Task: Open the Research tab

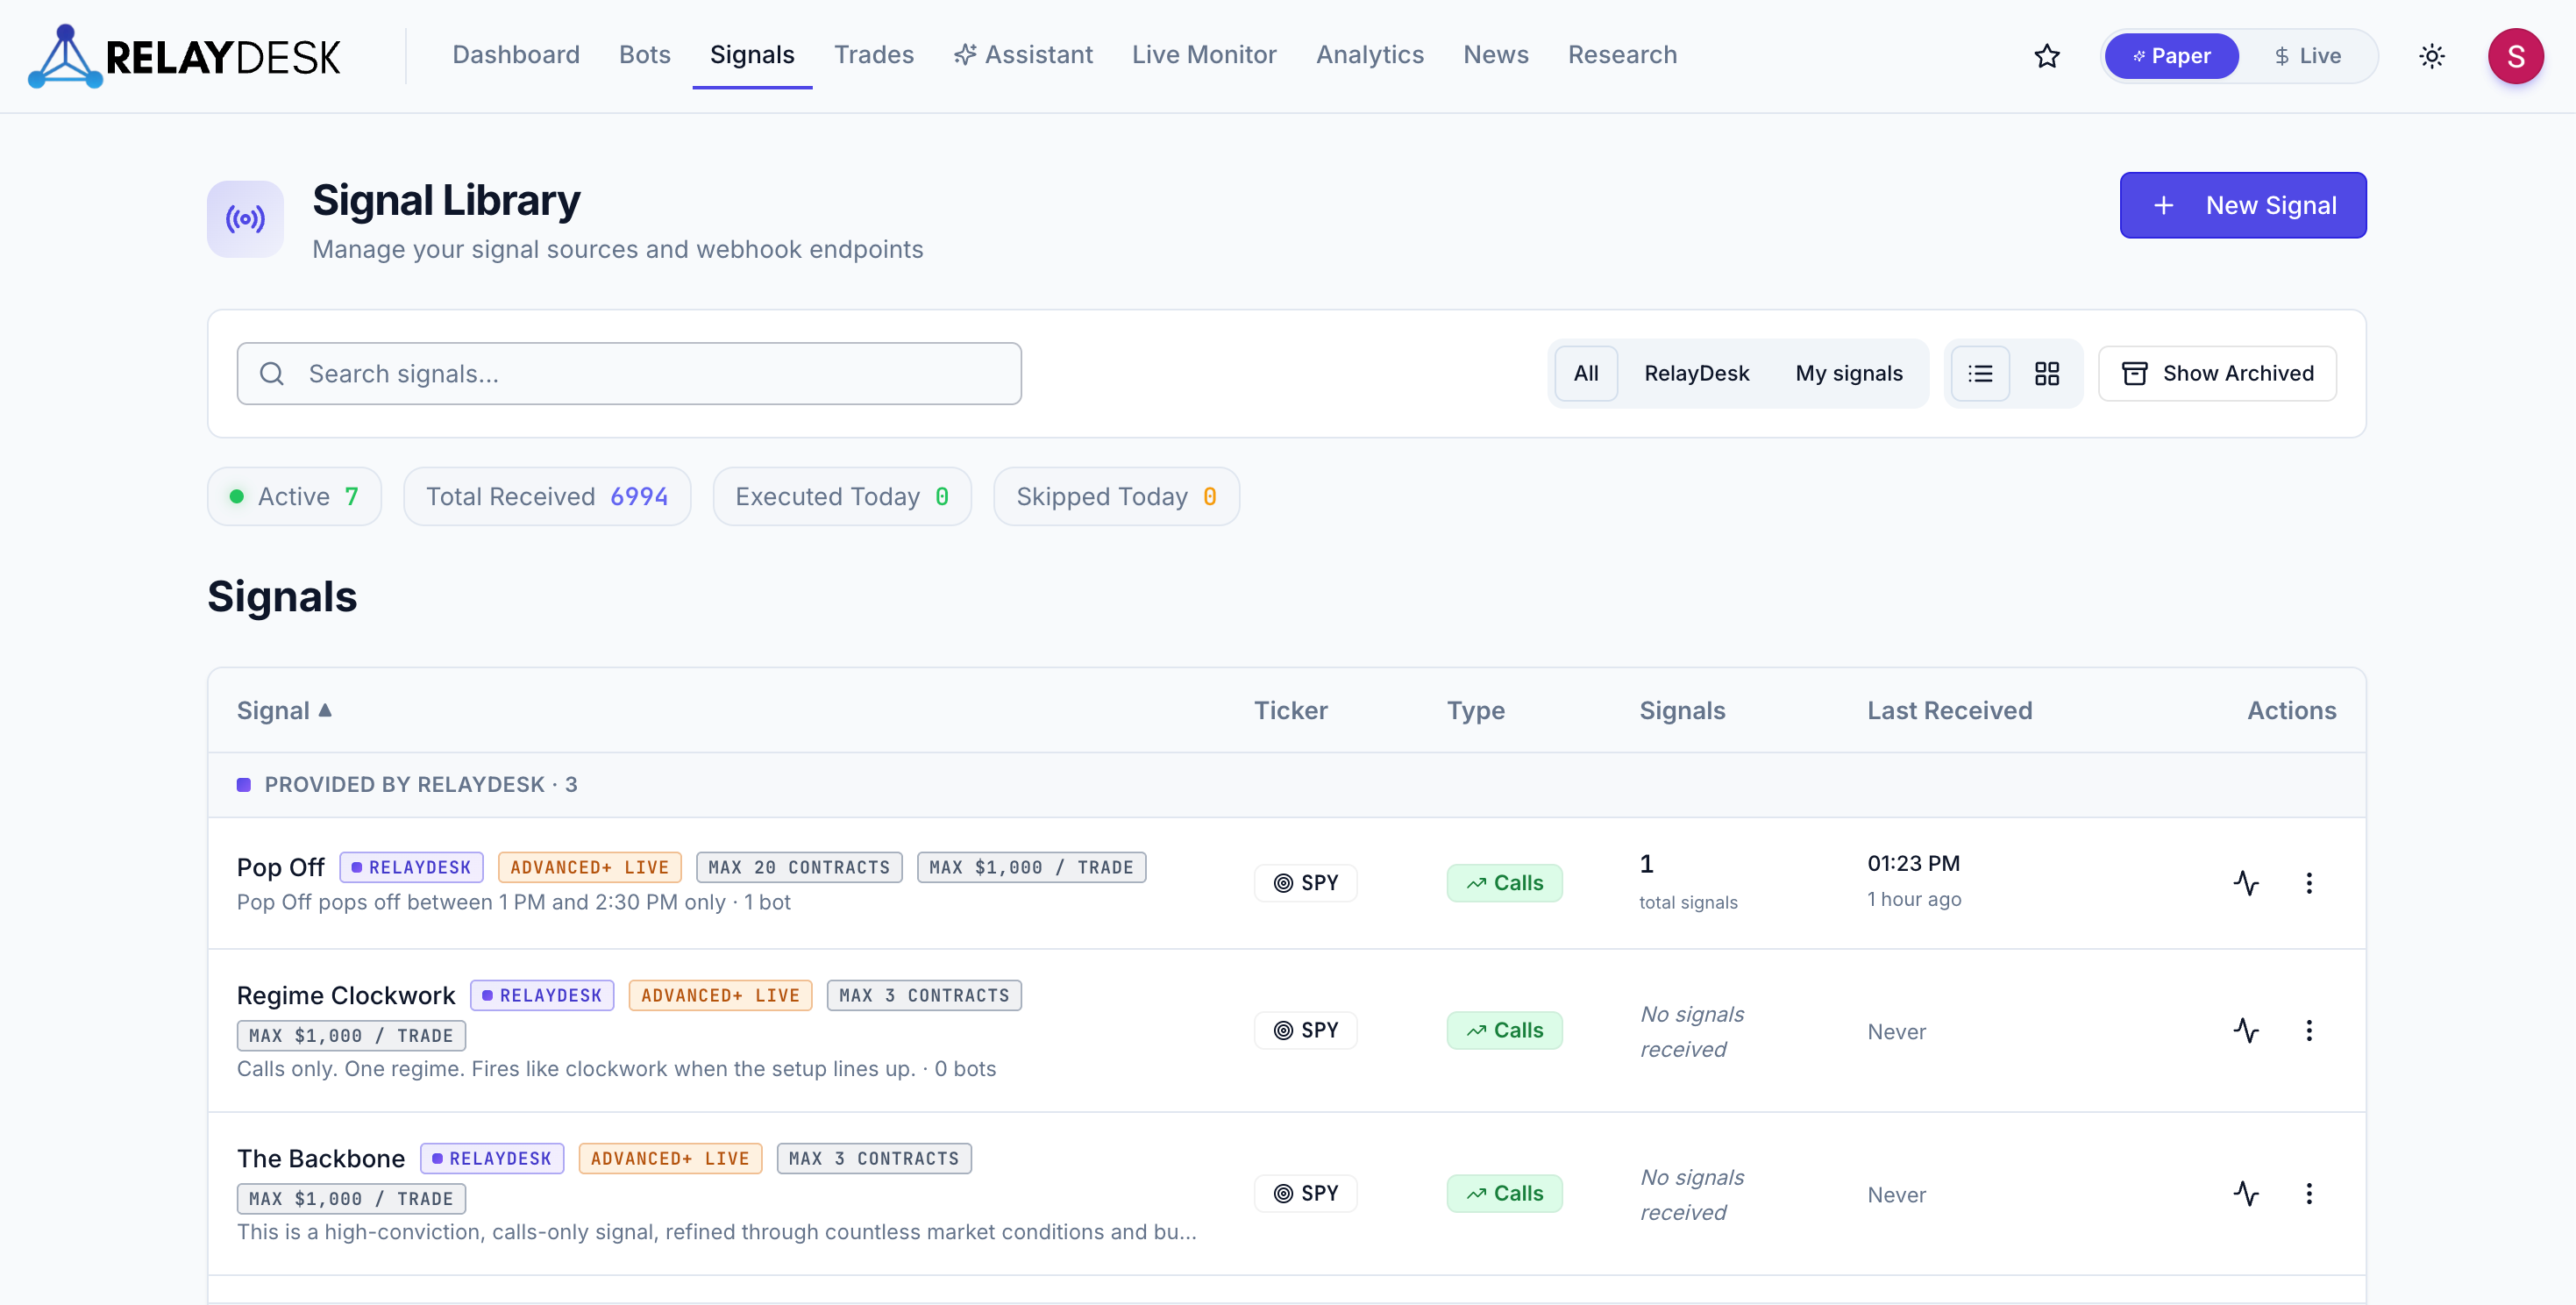Action: [1622, 55]
